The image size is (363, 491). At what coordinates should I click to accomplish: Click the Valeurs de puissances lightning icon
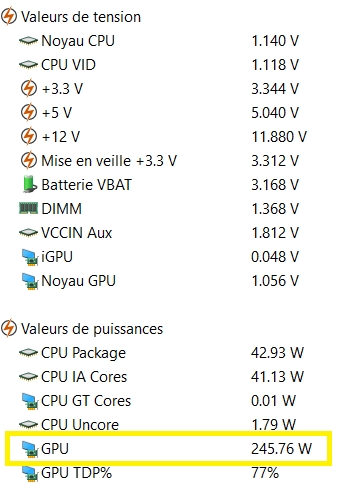pyautogui.click(x=9, y=329)
